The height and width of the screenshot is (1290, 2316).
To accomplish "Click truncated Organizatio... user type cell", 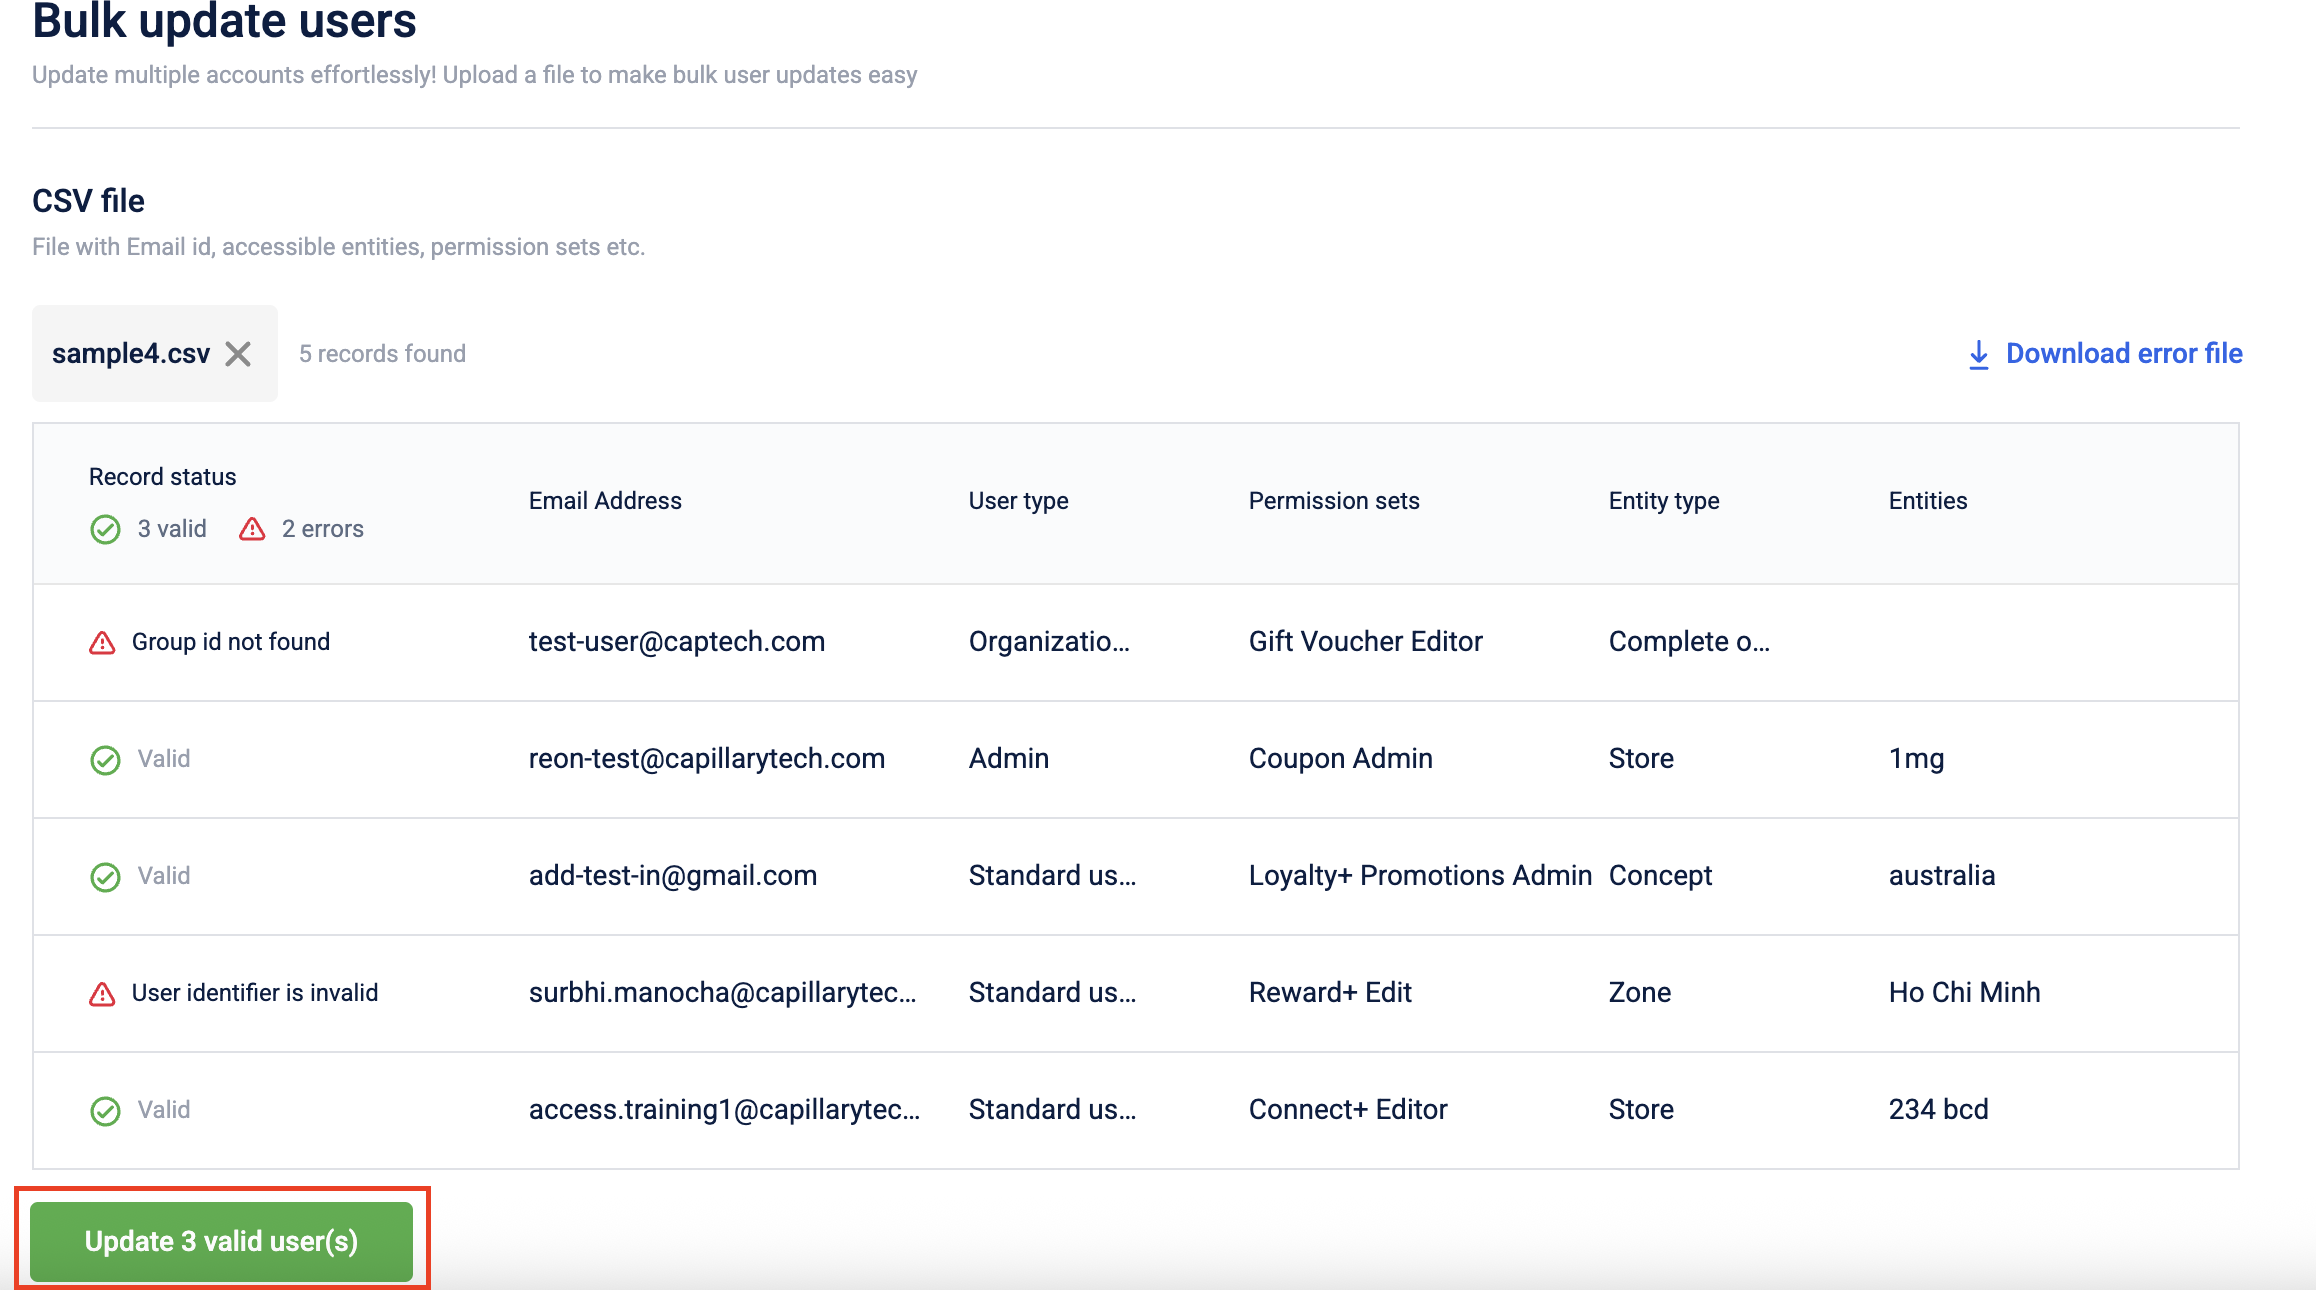I will click(x=1048, y=642).
